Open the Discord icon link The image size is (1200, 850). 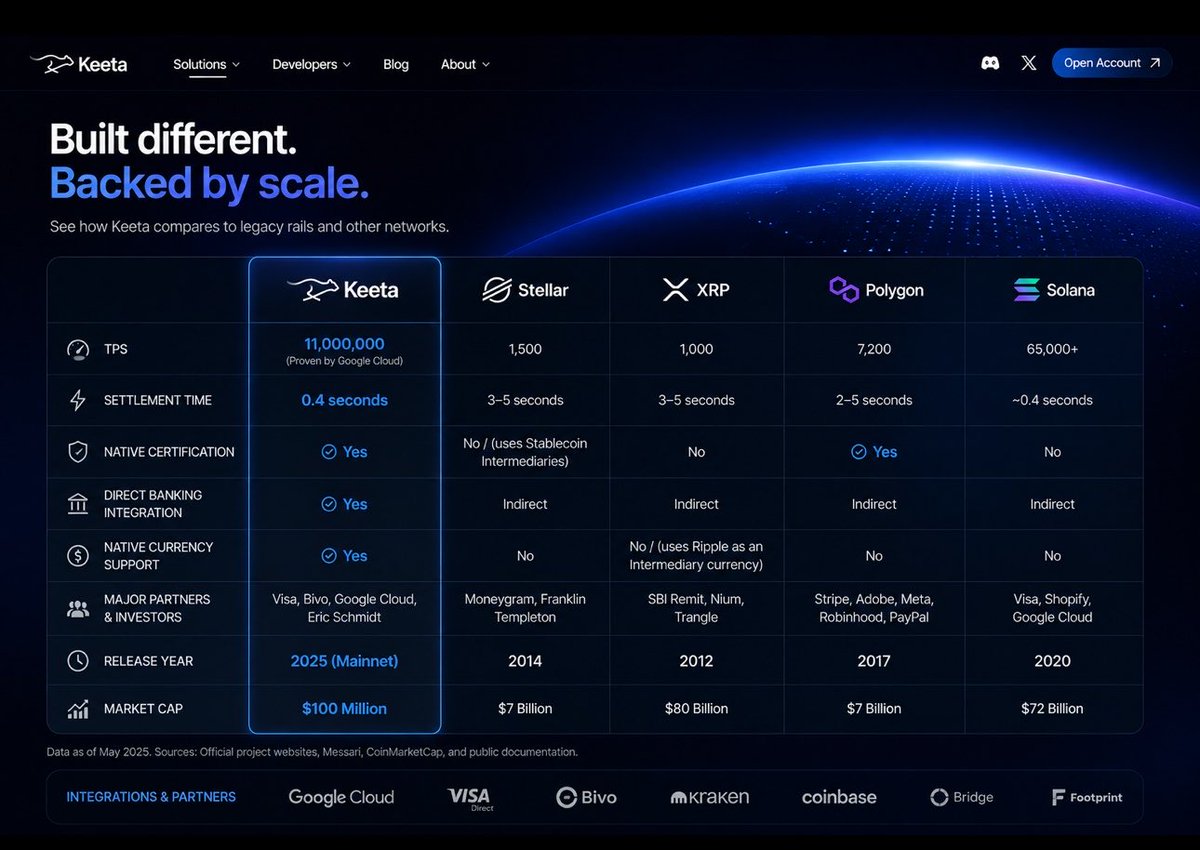coord(990,63)
